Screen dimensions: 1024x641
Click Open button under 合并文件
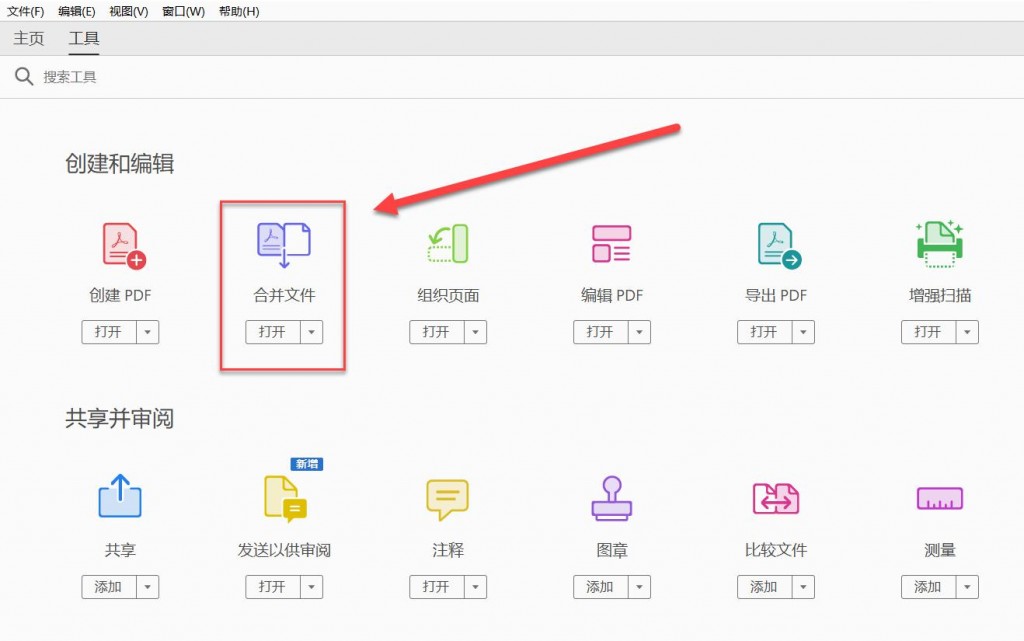click(273, 332)
